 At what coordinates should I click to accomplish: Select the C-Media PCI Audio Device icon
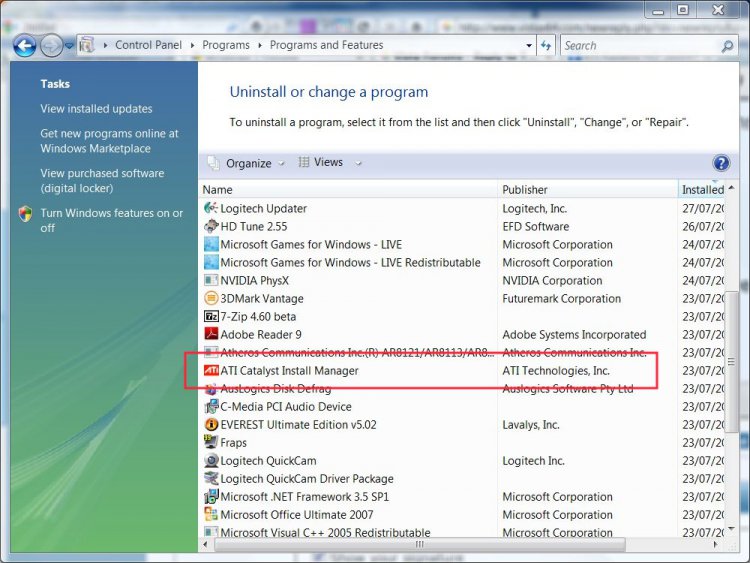coord(211,407)
